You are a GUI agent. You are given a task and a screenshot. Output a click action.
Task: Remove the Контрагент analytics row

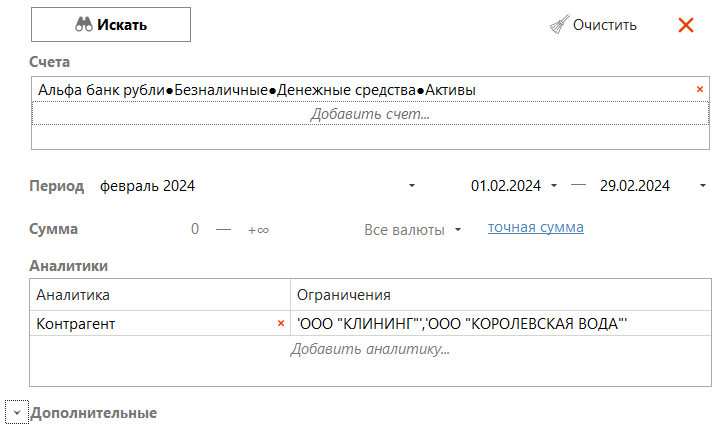280,324
